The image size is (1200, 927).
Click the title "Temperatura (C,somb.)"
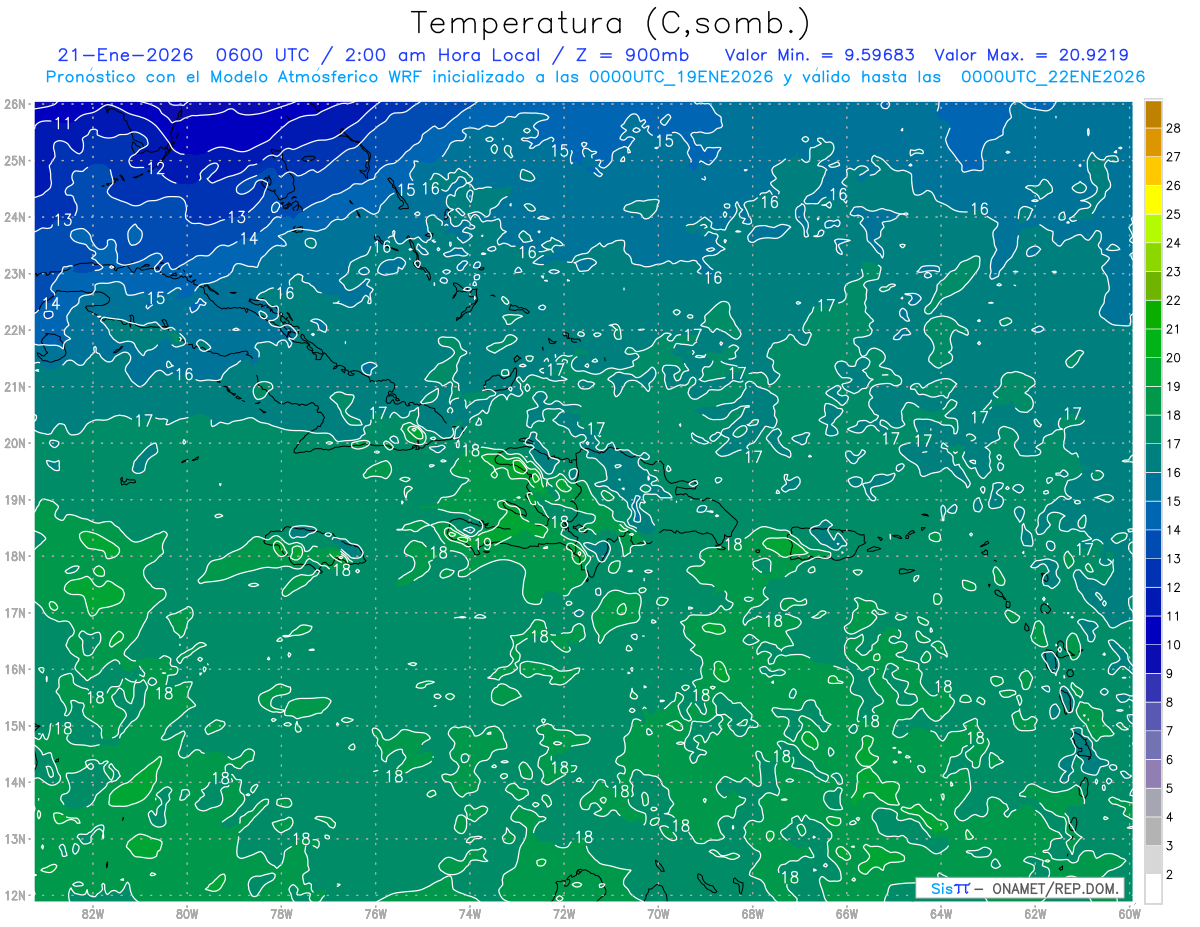(611, 23)
